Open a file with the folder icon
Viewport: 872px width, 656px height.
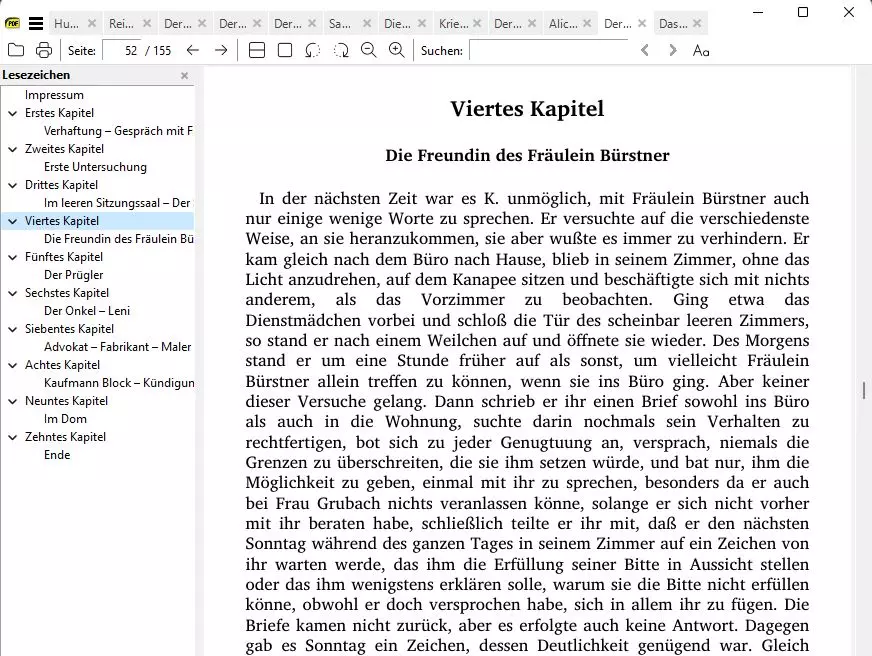coord(15,49)
